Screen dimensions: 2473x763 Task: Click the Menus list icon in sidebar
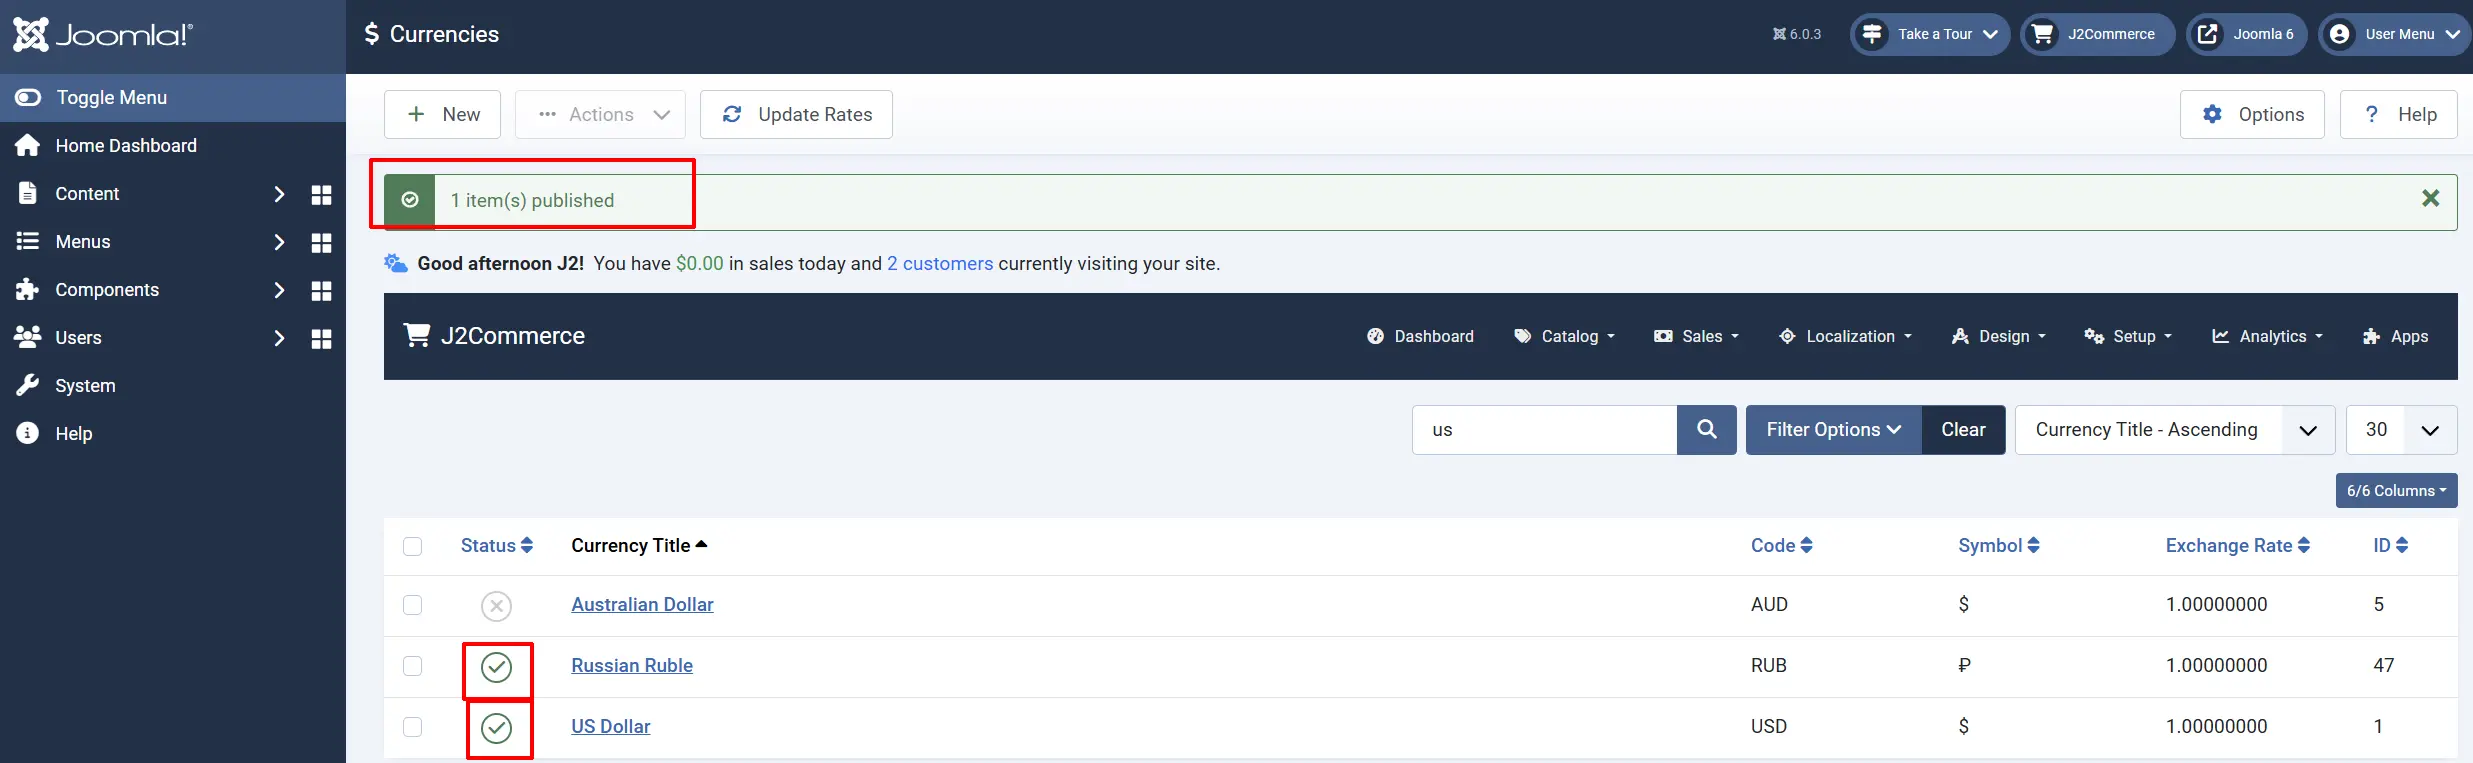[x=28, y=242]
